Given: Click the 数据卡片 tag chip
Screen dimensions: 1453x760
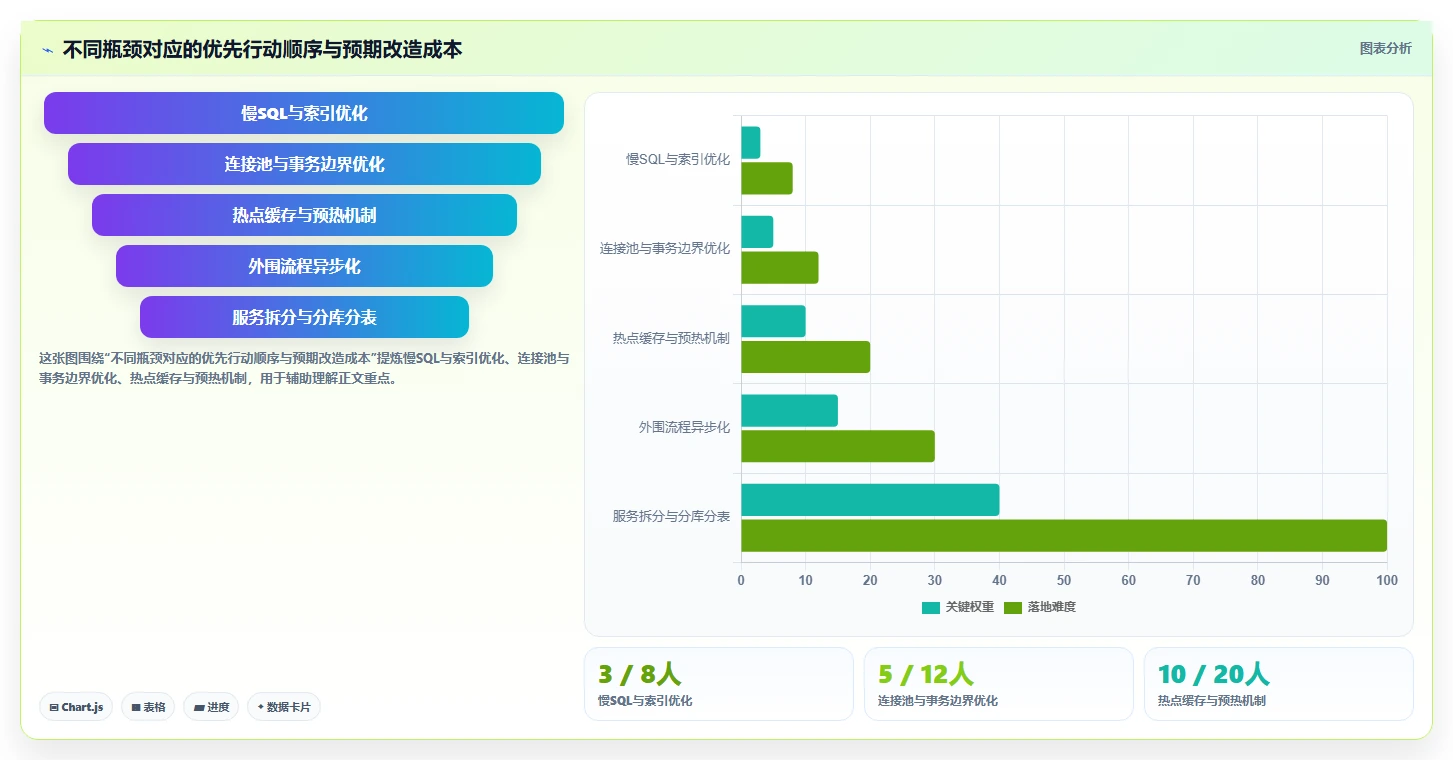Looking at the screenshot, I should pos(284,707).
